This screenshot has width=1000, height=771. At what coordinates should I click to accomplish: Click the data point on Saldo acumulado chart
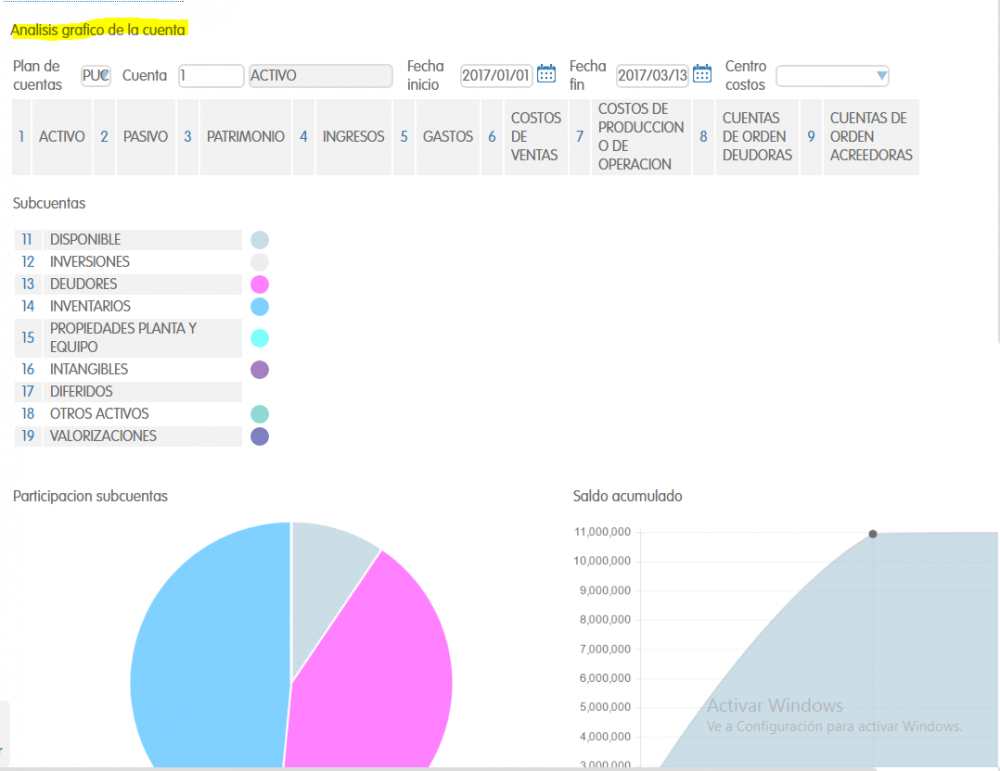pos(871,534)
